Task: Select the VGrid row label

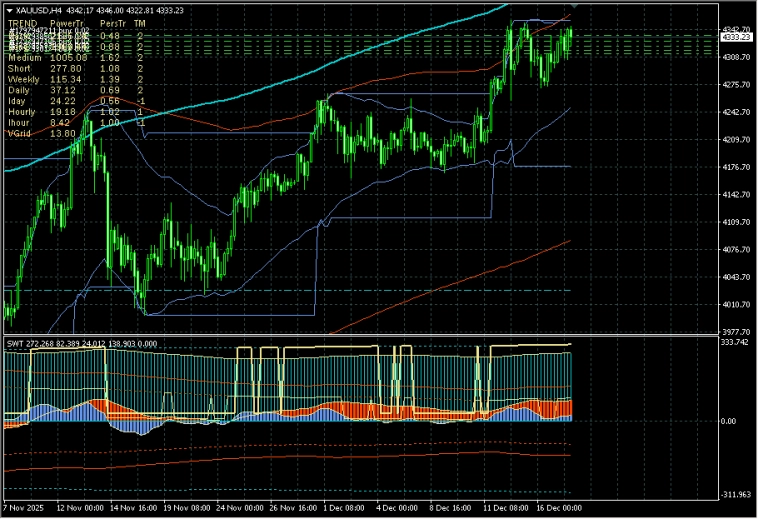Action: pyautogui.click(x=20, y=133)
